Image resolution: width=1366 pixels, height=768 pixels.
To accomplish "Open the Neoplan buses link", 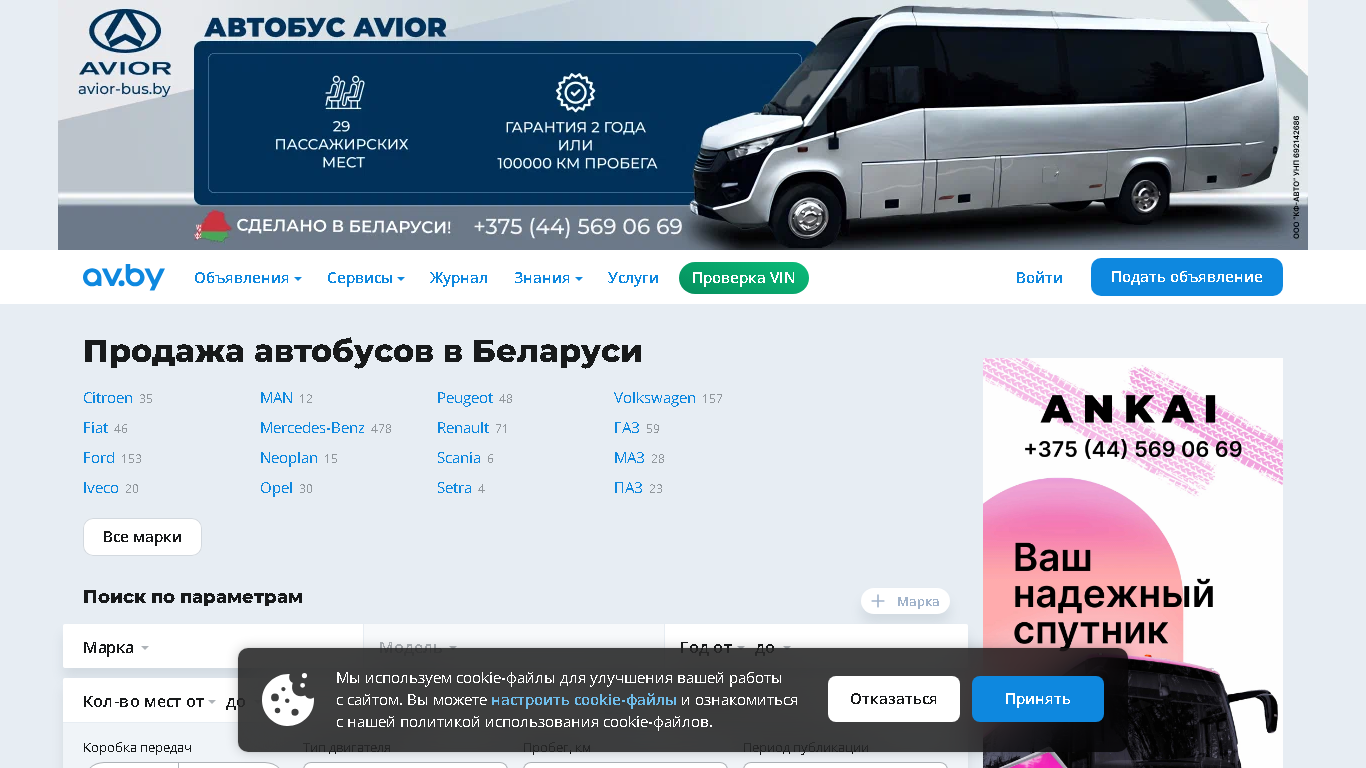I will coord(289,458).
